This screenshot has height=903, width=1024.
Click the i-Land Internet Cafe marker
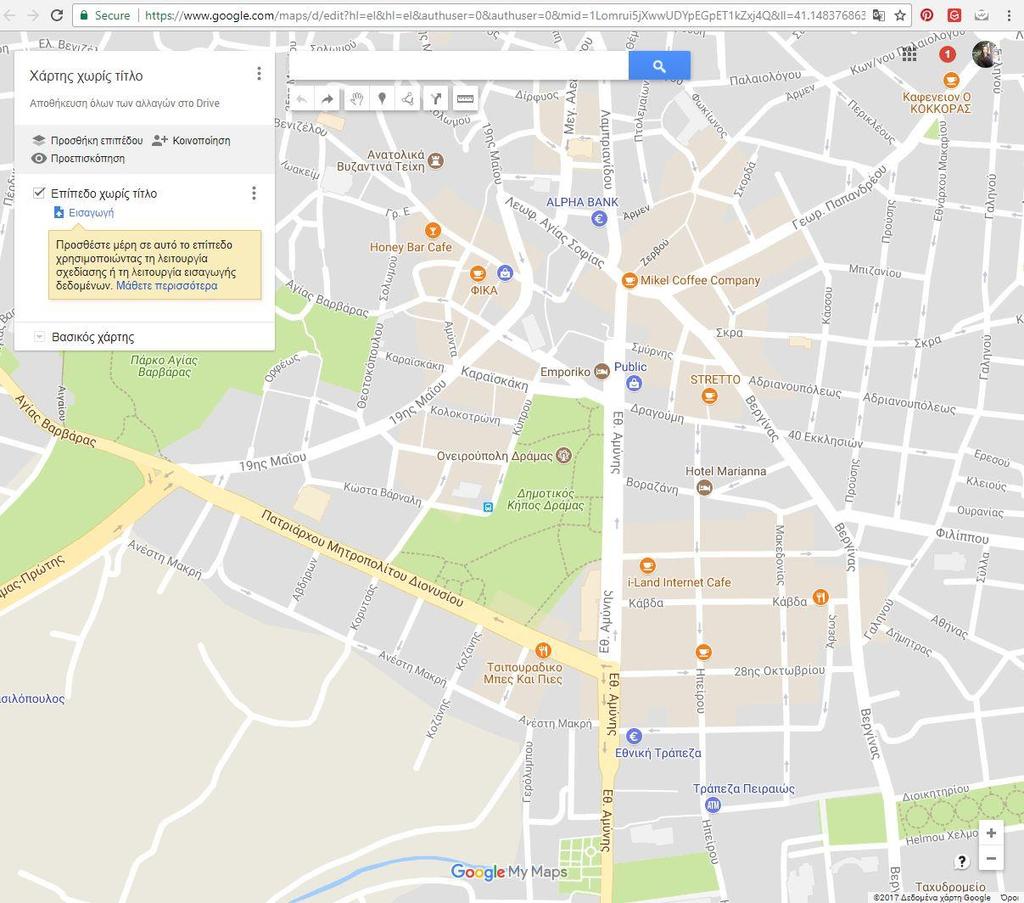point(647,565)
